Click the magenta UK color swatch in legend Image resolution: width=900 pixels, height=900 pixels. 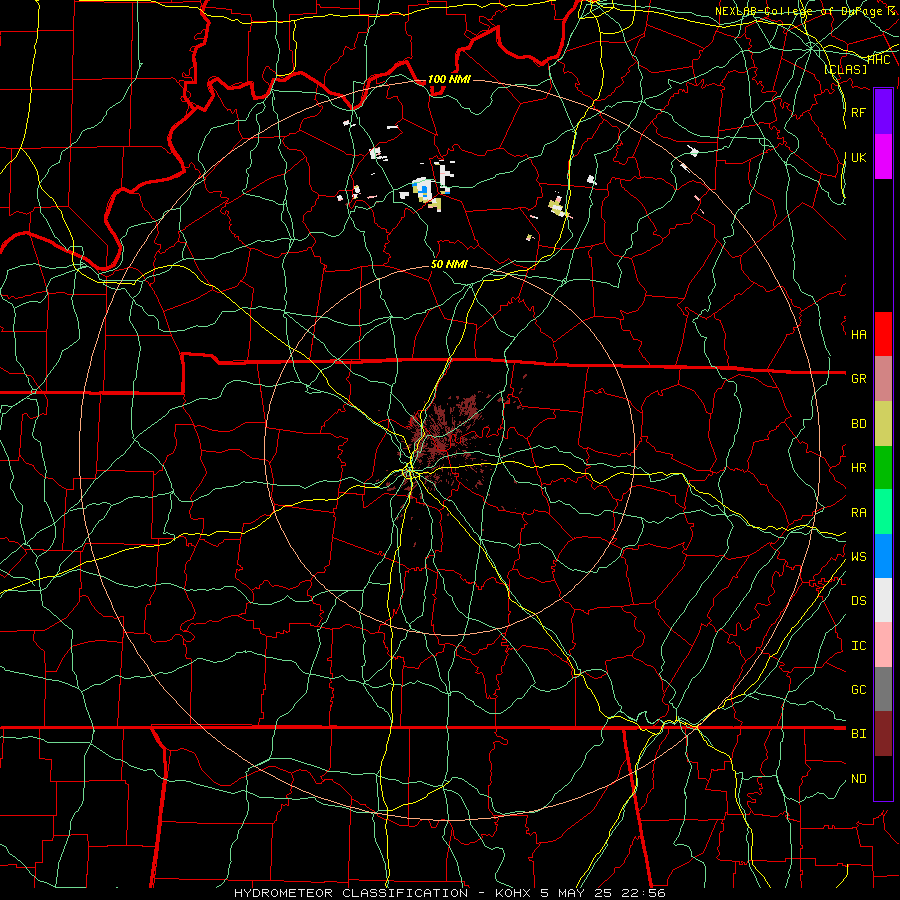coord(883,157)
